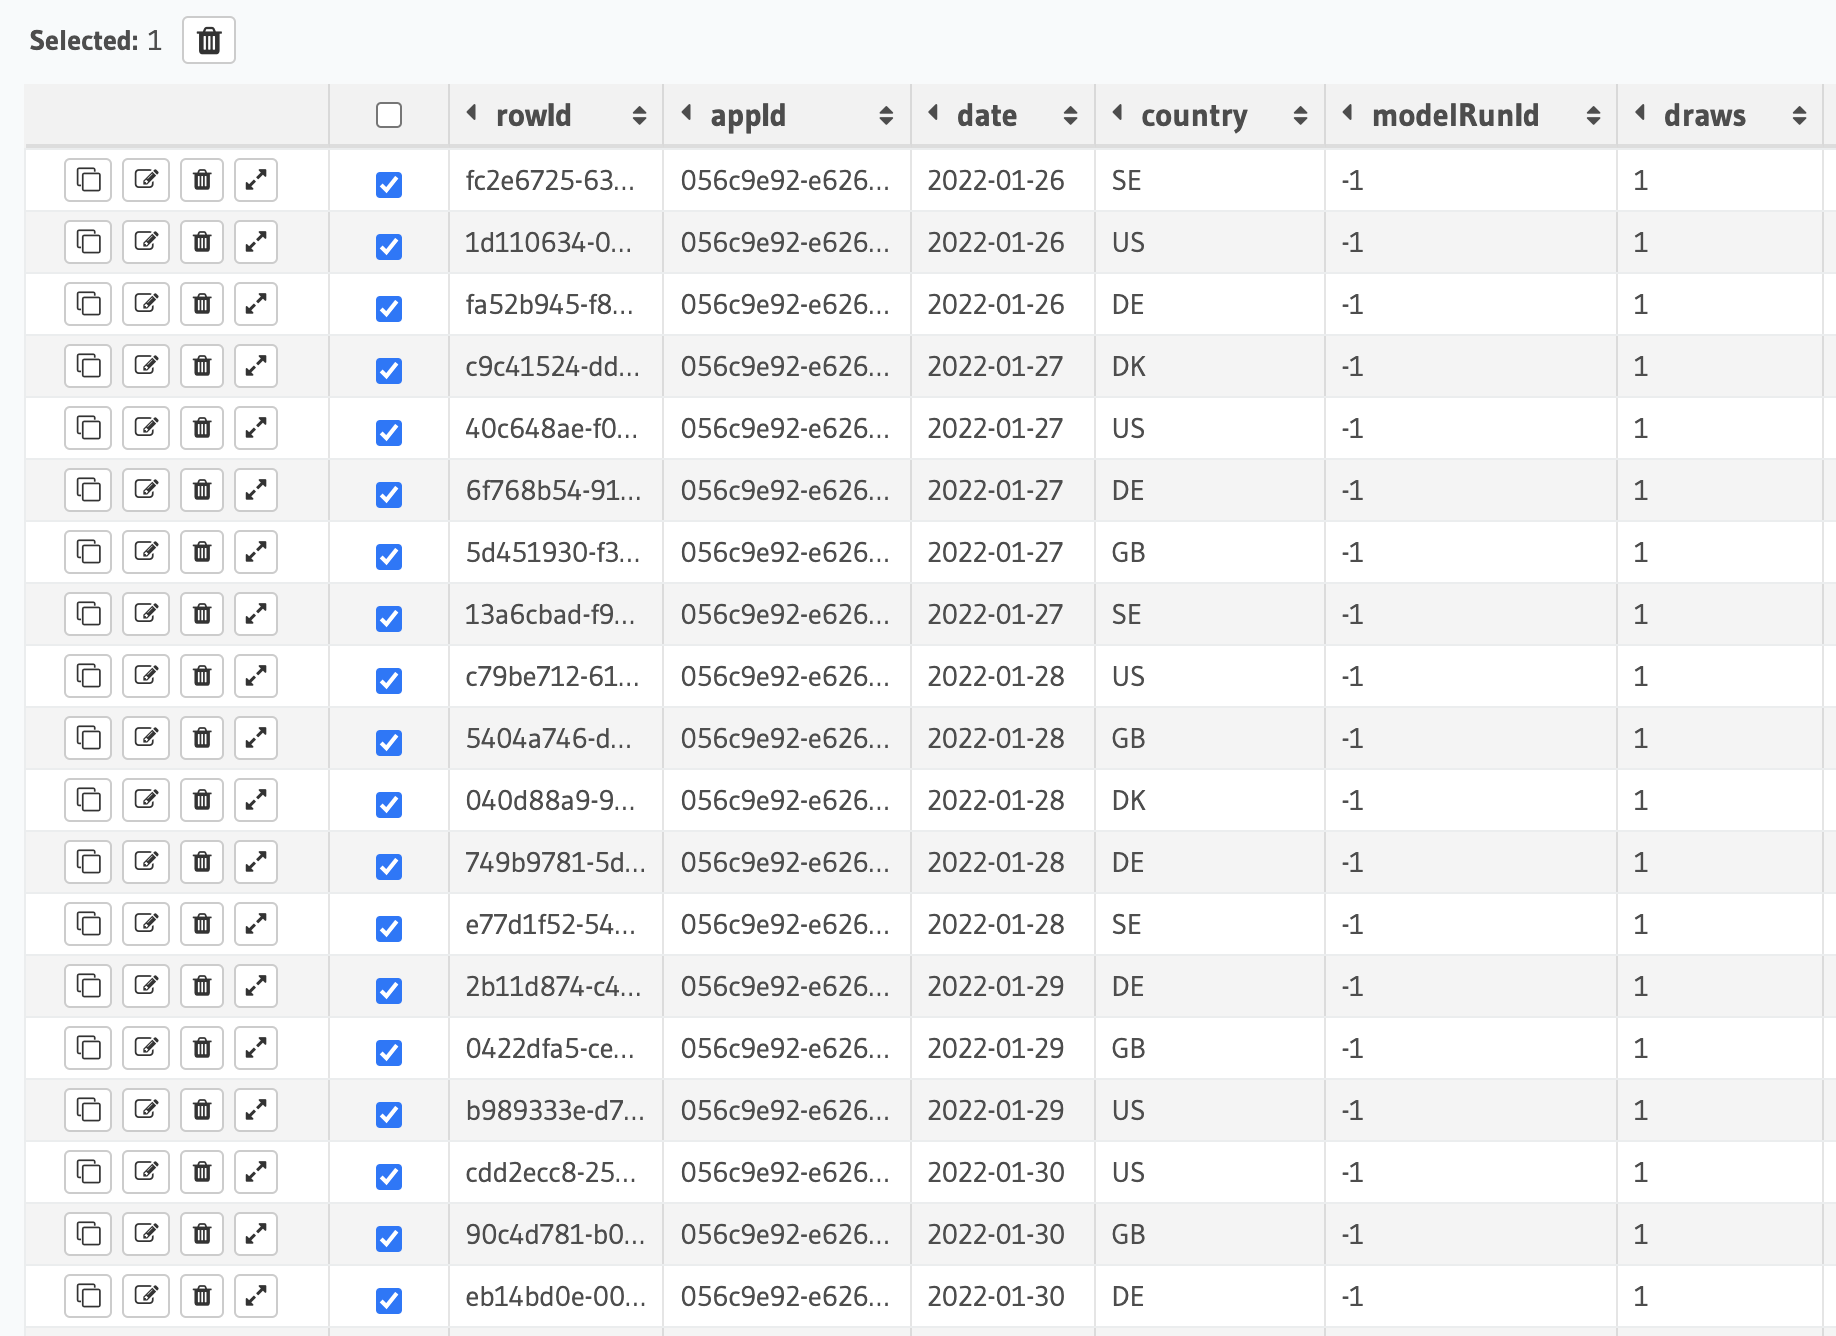Click the rowId cell e77d1f52-54...
The width and height of the screenshot is (1836, 1336).
[556, 924]
